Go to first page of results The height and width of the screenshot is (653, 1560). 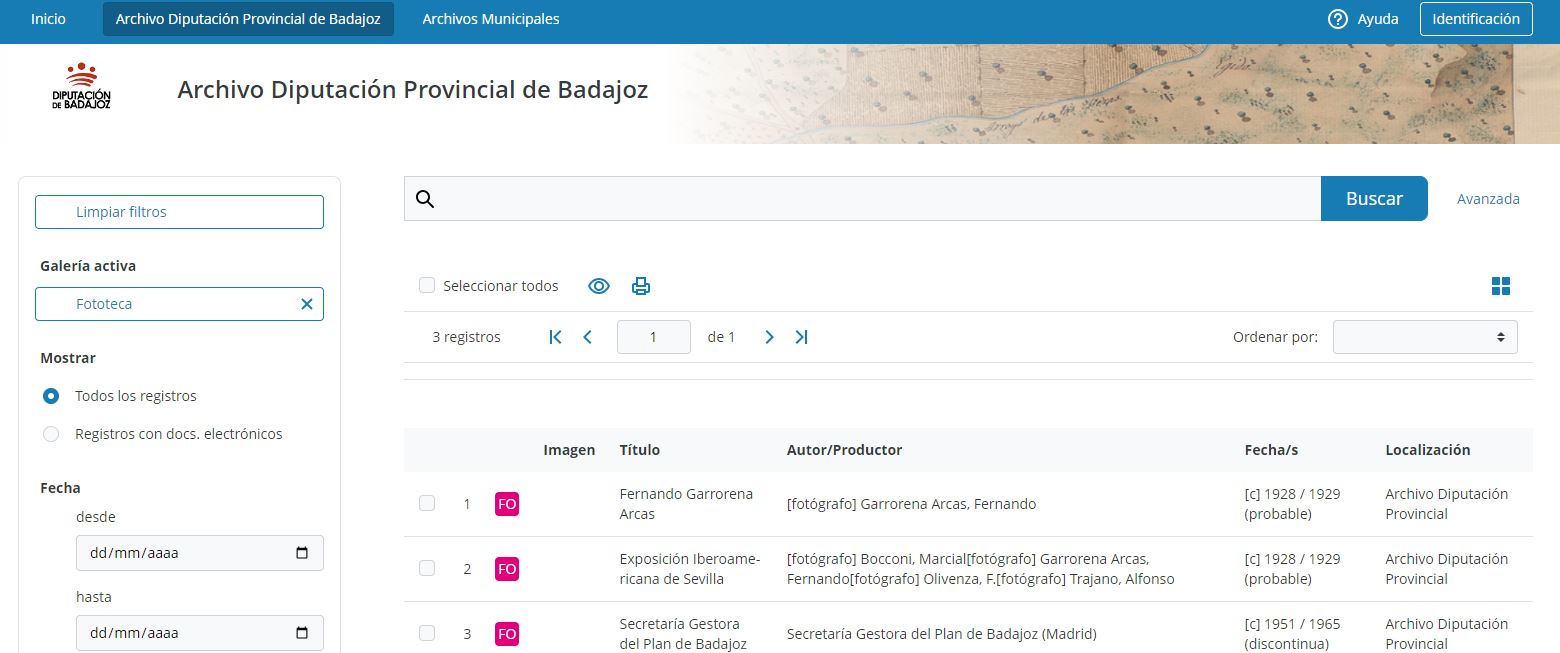tap(556, 337)
